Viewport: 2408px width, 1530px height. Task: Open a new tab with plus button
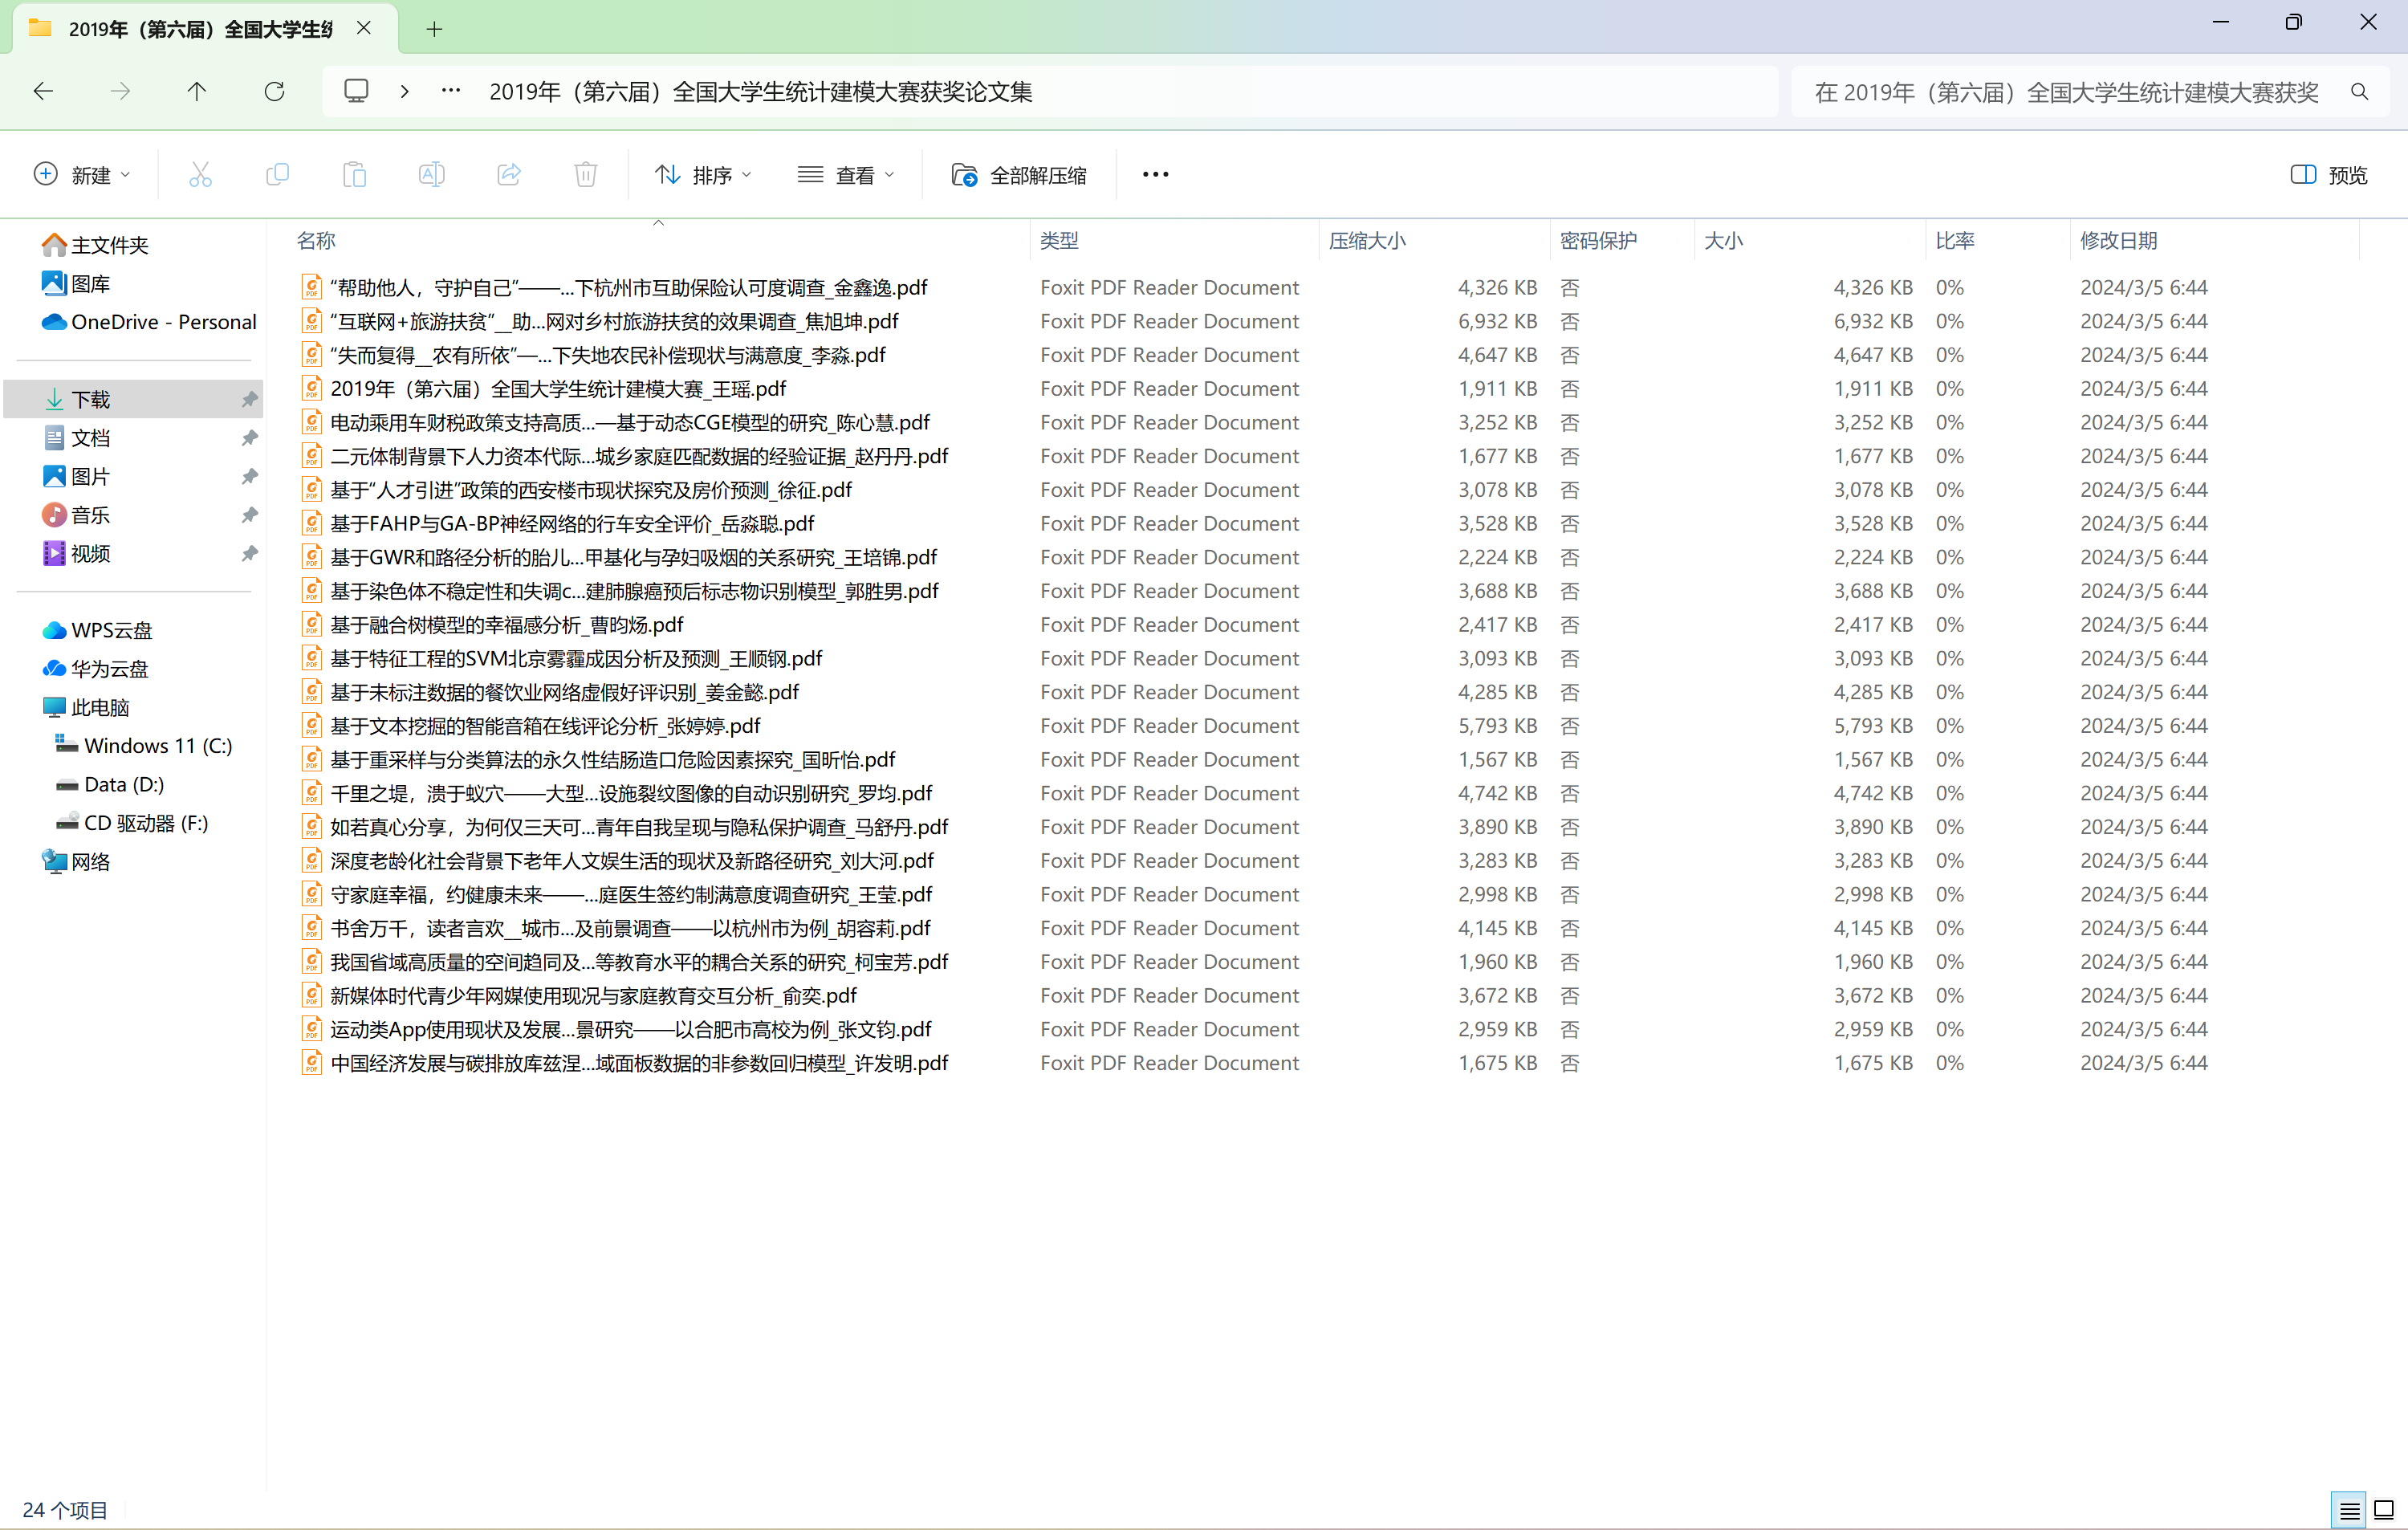point(434,29)
